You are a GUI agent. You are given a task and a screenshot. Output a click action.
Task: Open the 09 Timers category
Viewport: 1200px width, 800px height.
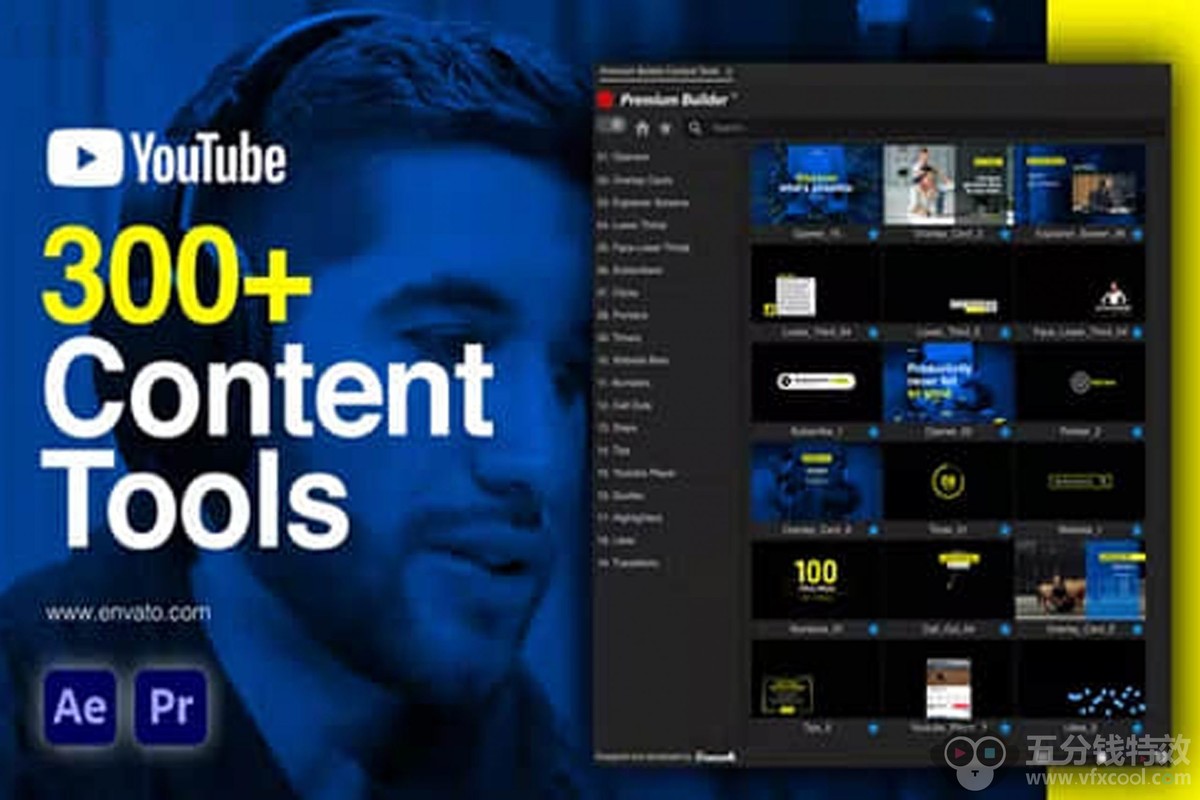point(619,337)
